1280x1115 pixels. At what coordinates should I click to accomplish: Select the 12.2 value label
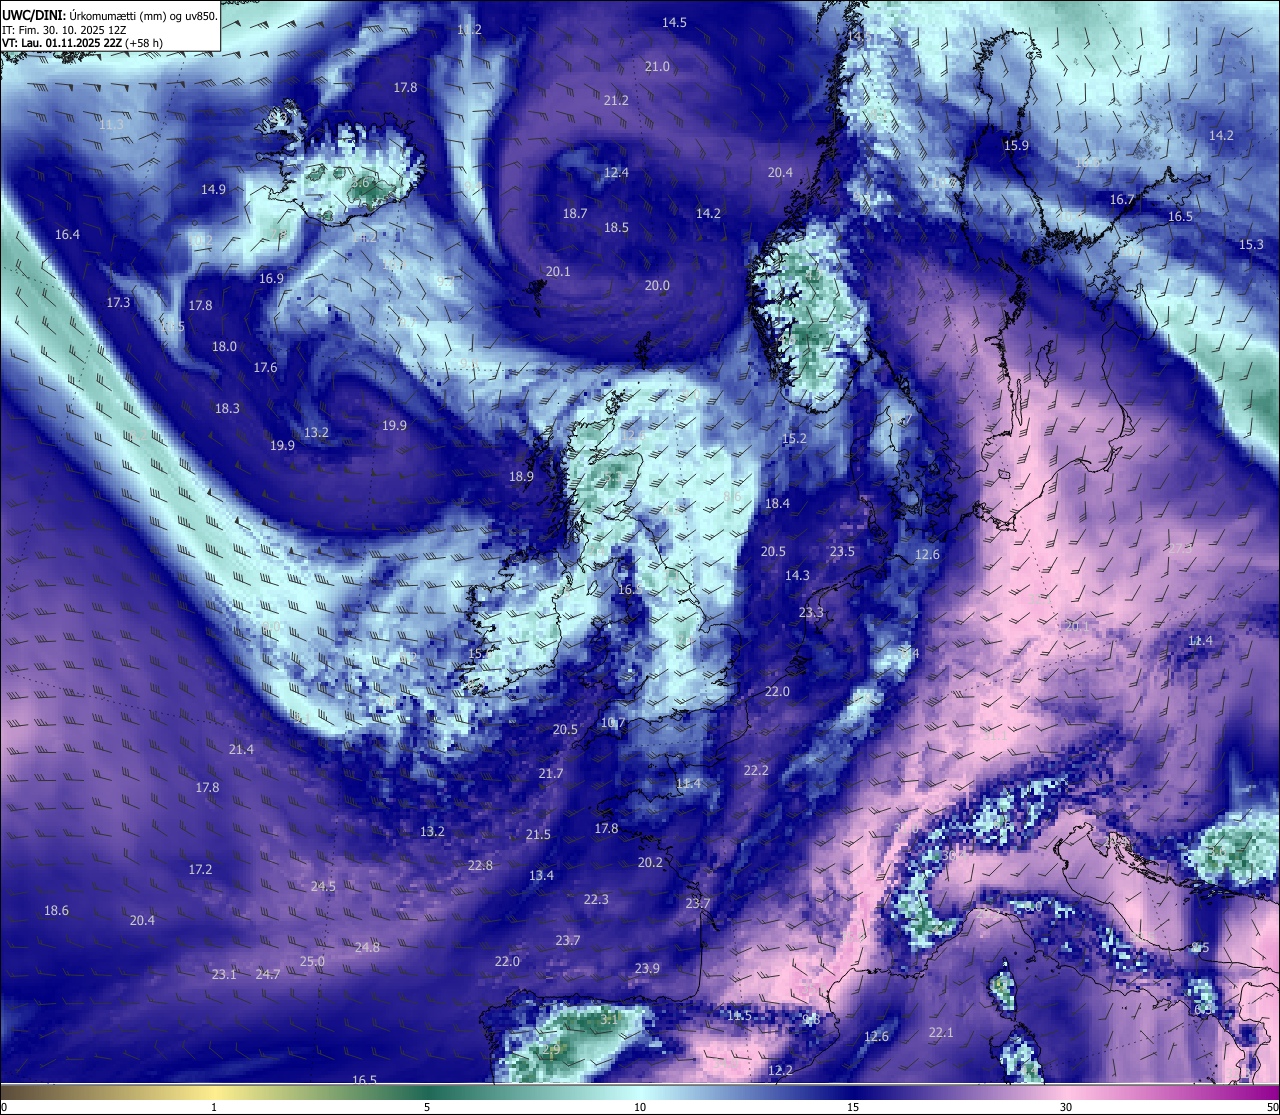[780, 1071]
